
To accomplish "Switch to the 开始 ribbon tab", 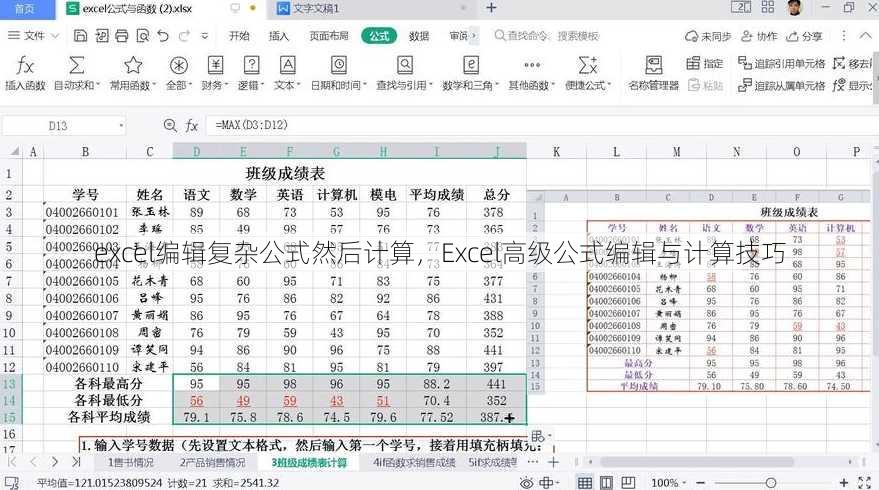I will pyautogui.click(x=239, y=36).
